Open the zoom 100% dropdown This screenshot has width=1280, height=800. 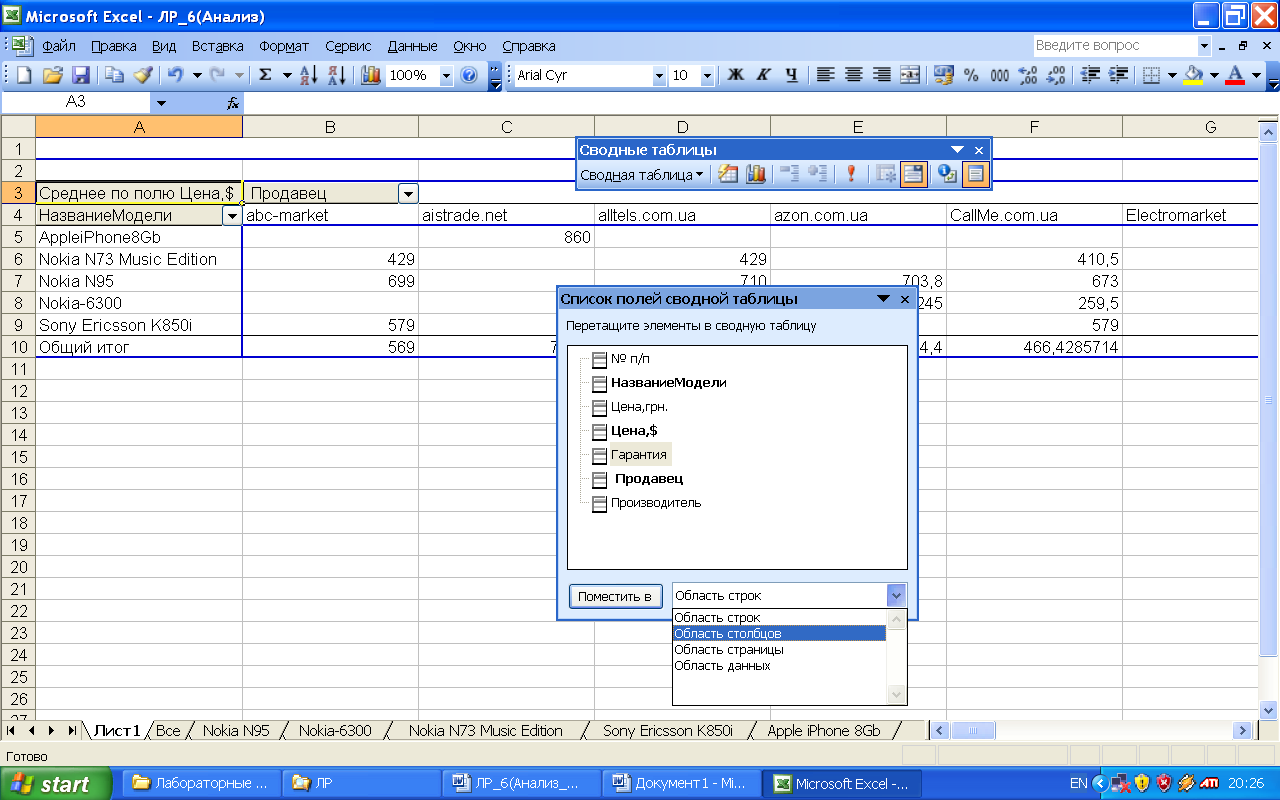click(444, 75)
